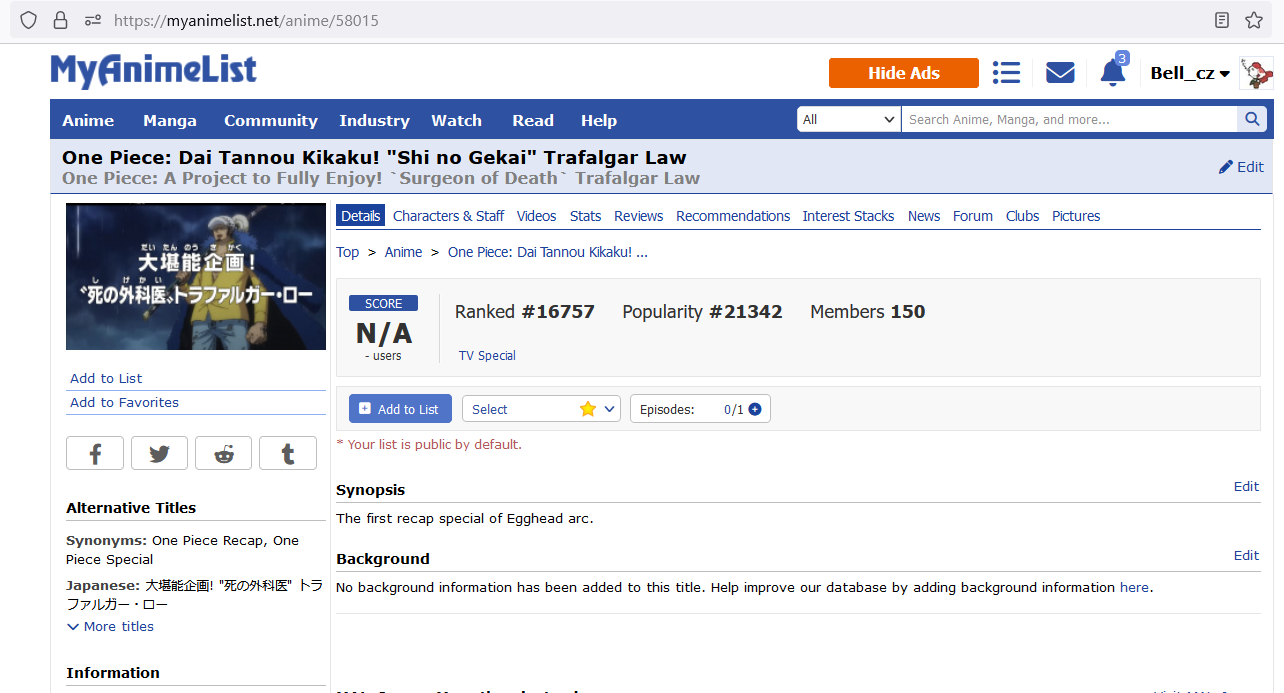Click the 'here' link in Background text
1284x693 pixels.
1134,587
